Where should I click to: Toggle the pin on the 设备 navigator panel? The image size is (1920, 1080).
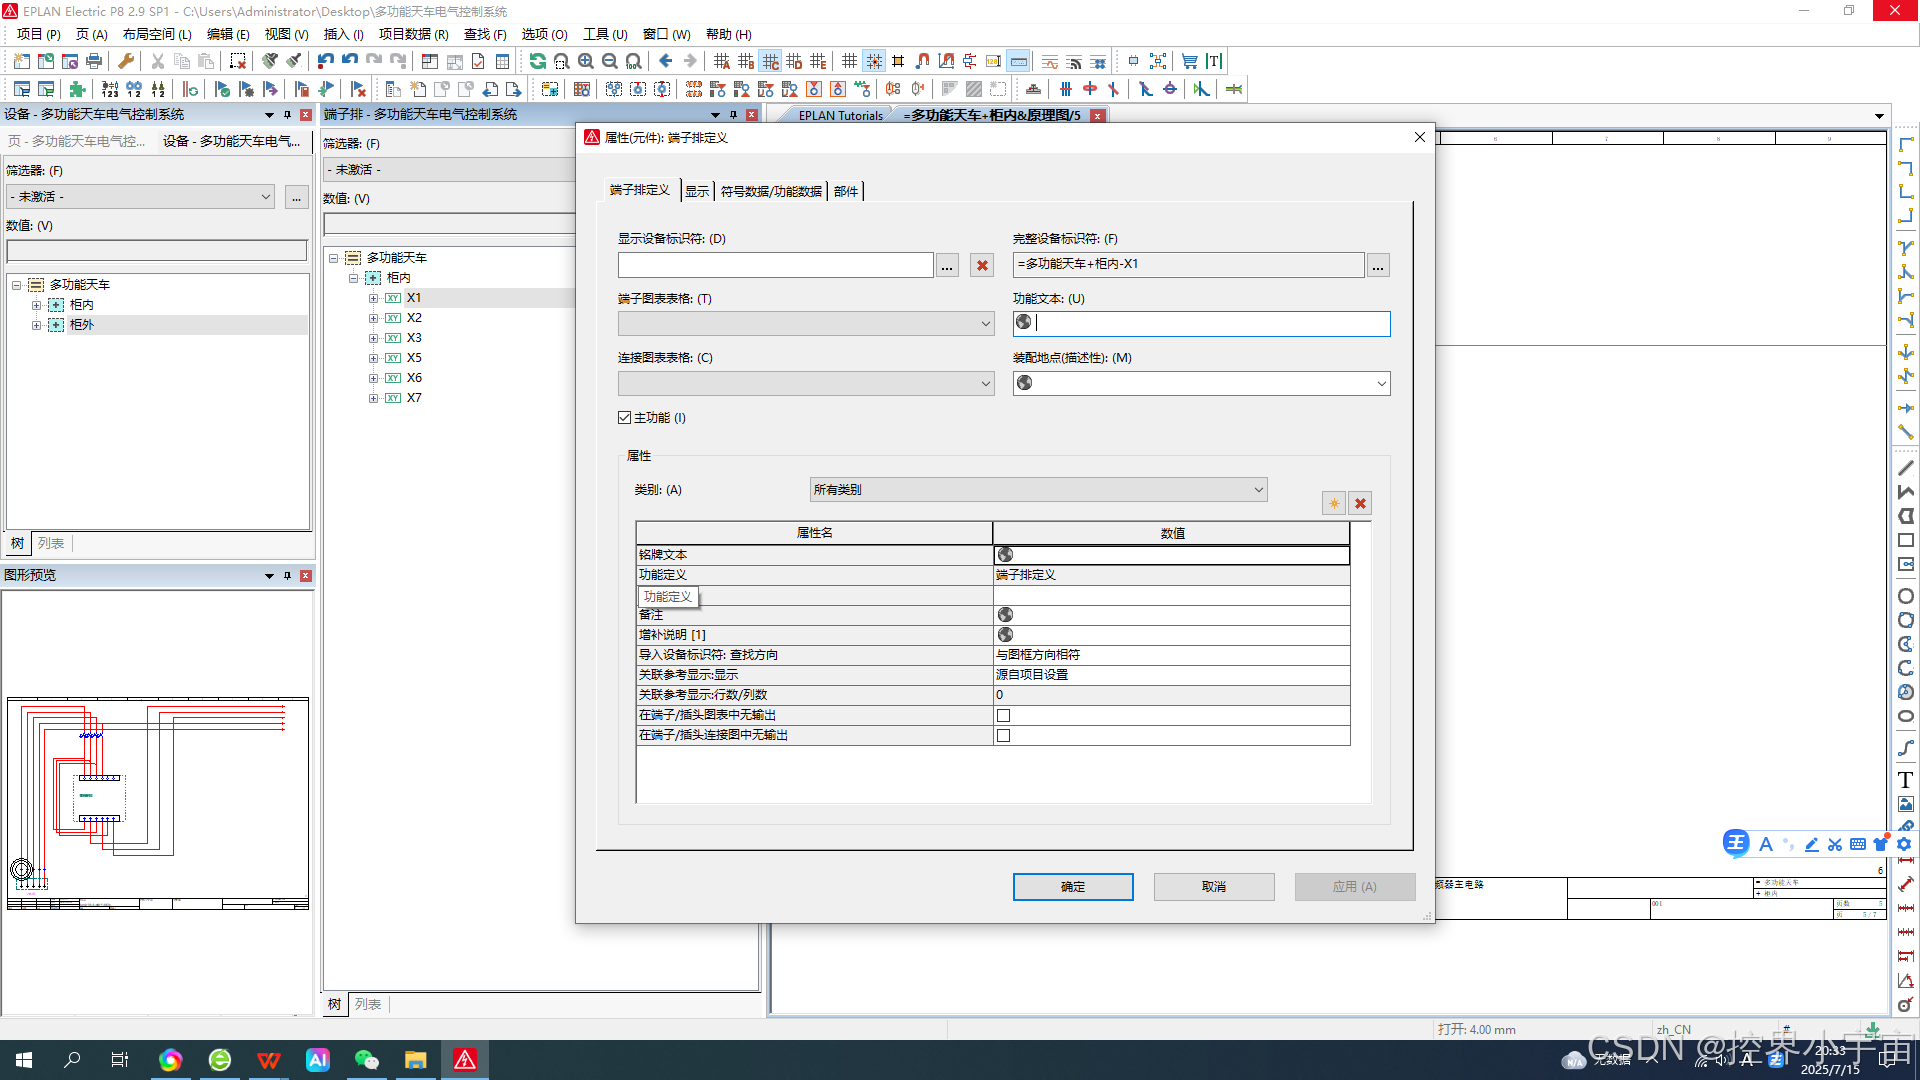tap(287, 115)
